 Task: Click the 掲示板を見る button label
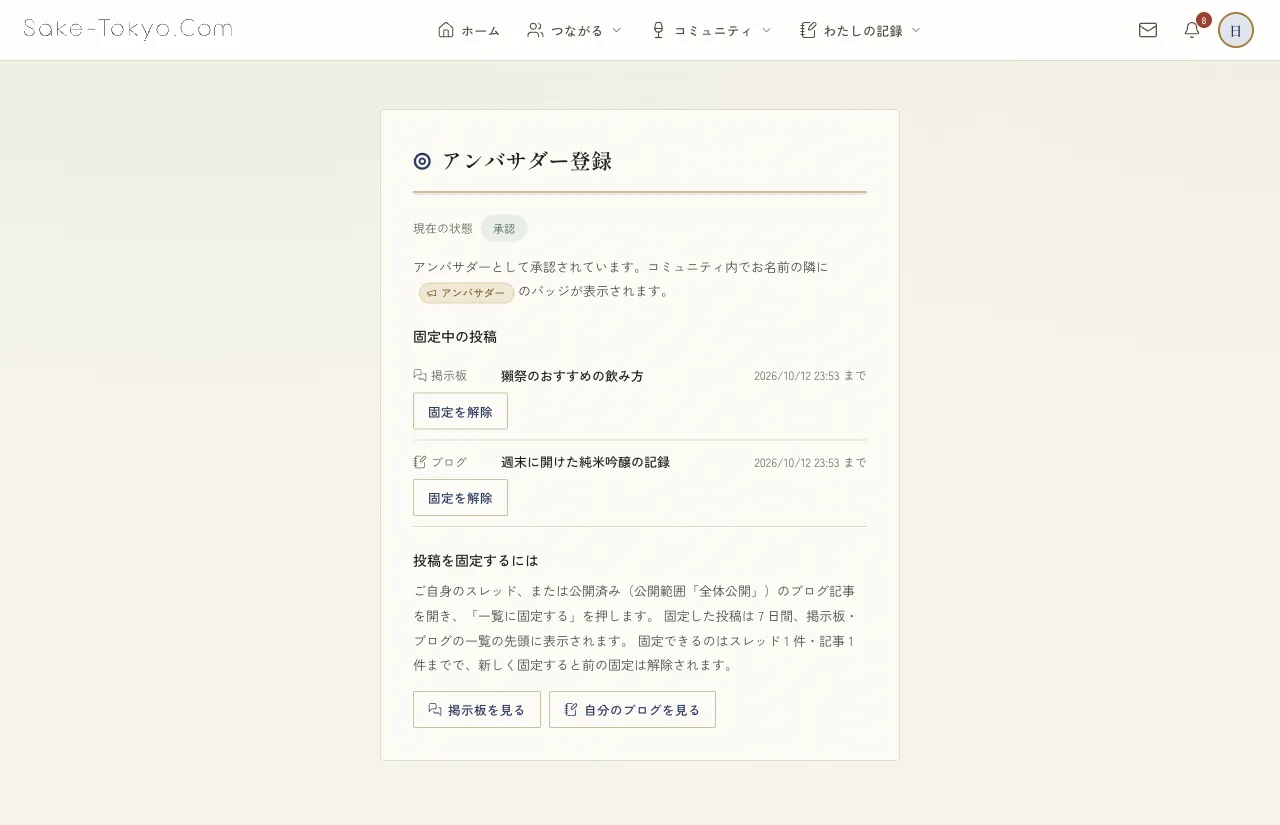486,710
